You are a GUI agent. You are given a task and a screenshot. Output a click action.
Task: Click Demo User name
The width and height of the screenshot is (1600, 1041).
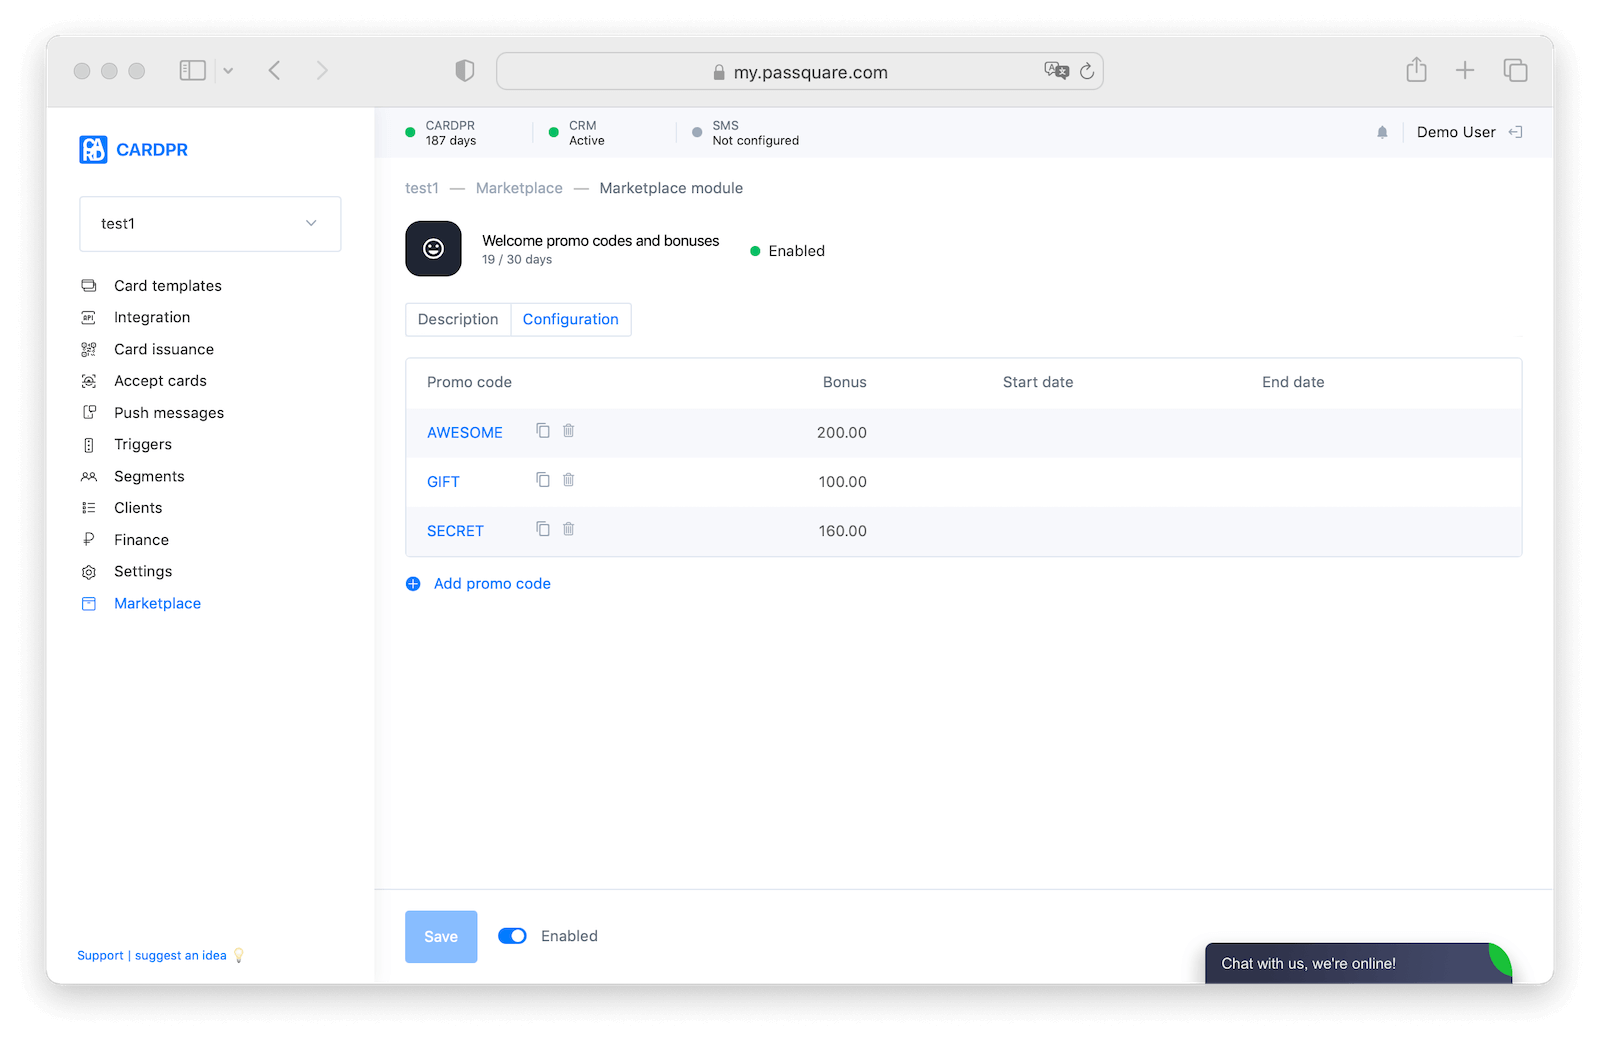coord(1456,132)
